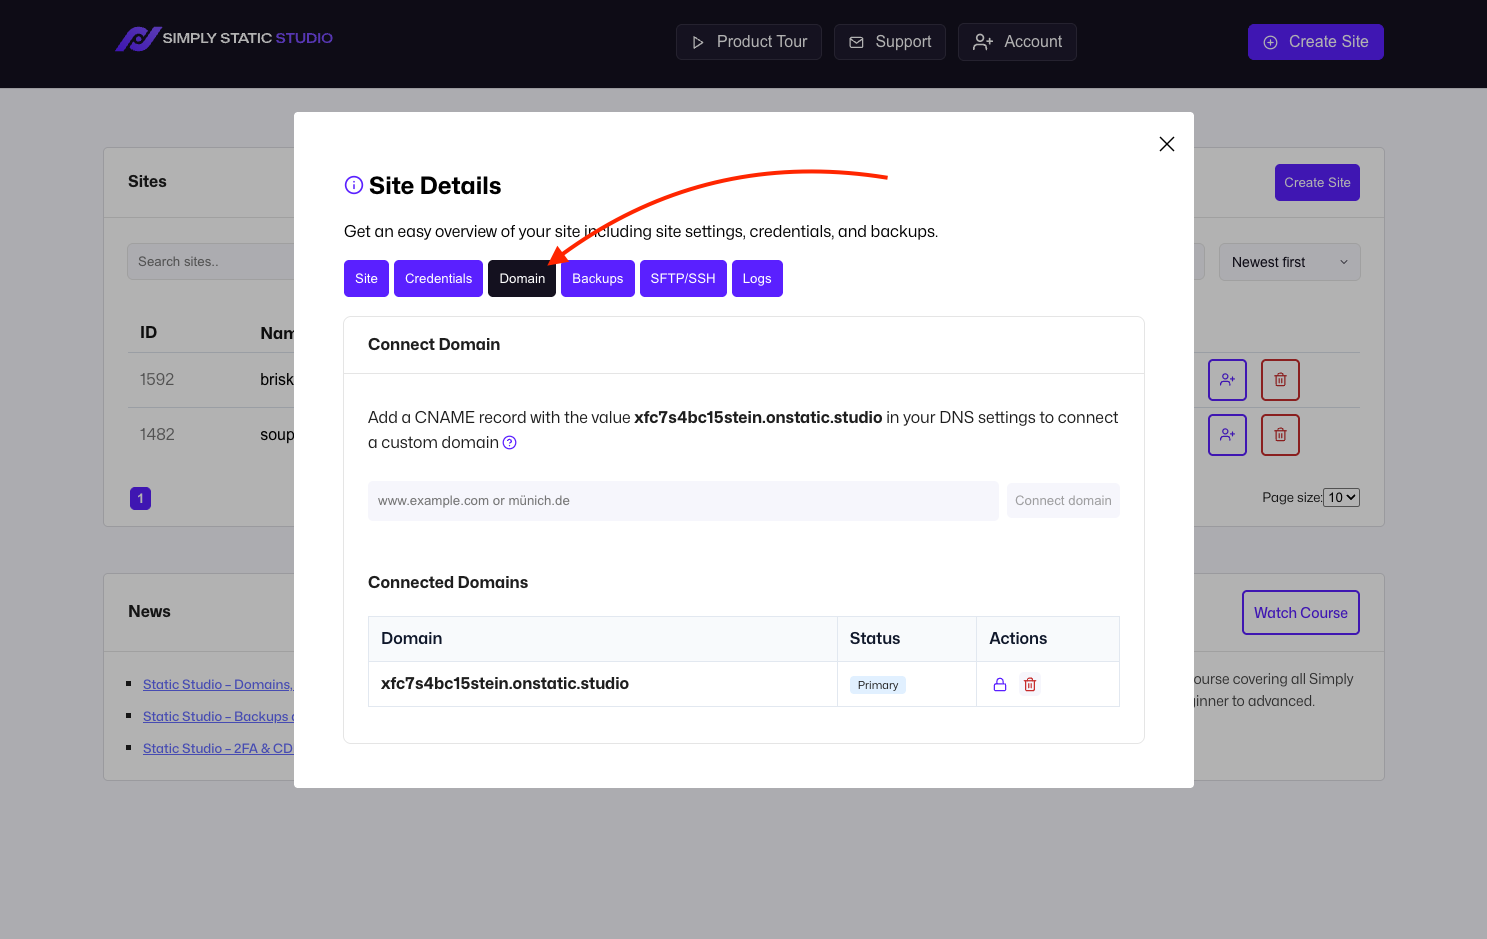
Task: Open the Backups tab
Action: click(x=598, y=279)
